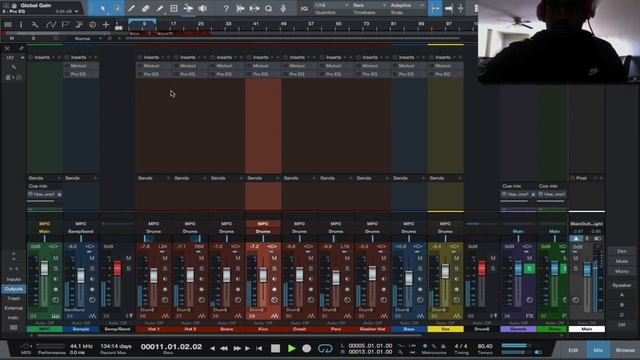The height and width of the screenshot is (360, 640).
Task: Solo the Kick channel
Action: coord(274,268)
